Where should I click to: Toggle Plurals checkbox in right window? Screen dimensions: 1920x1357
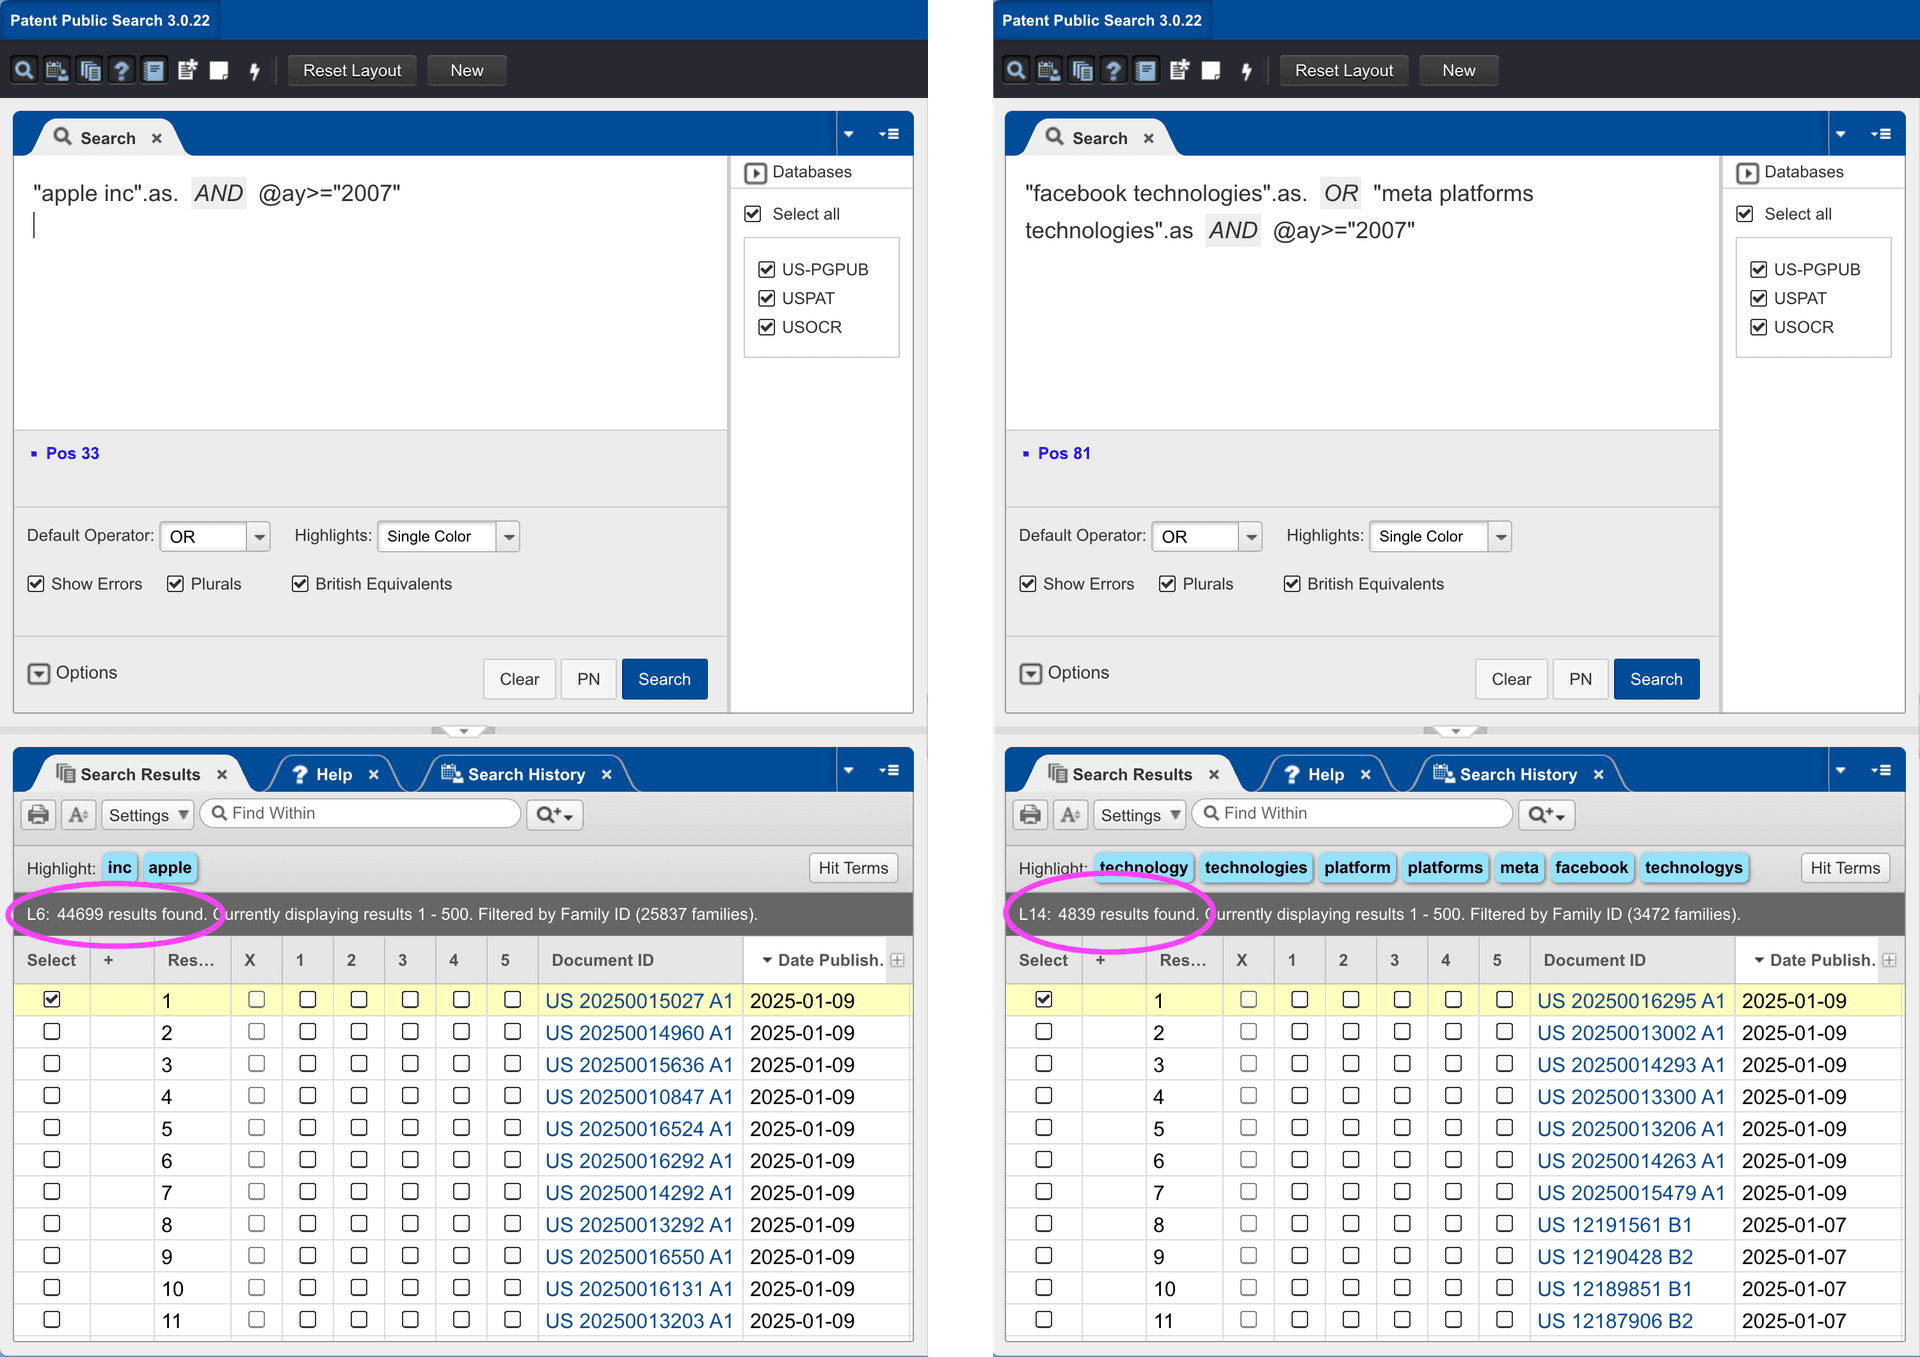(x=1167, y=584)
